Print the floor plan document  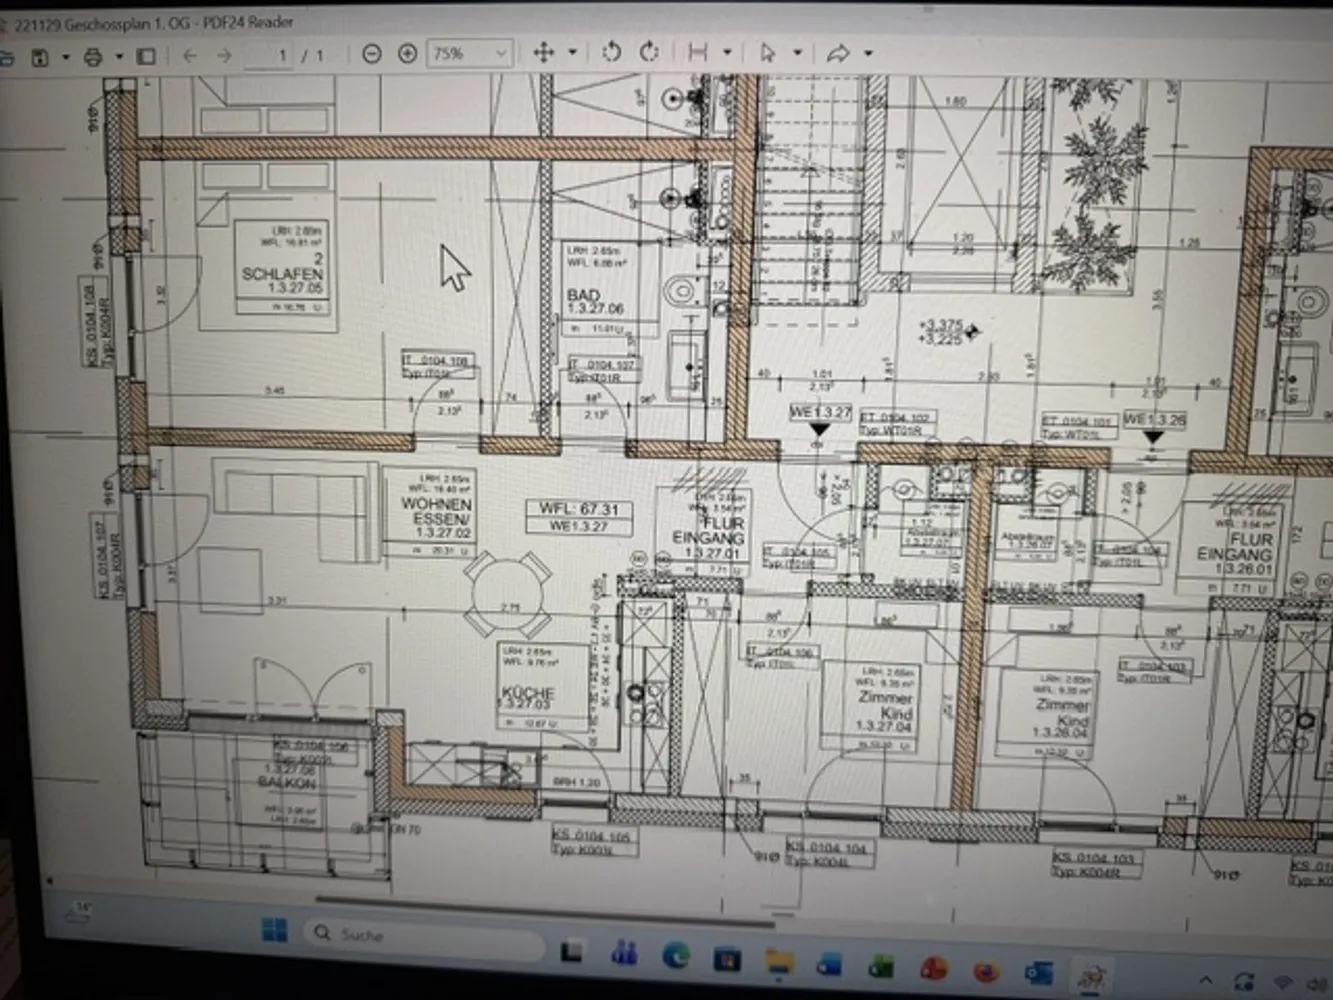[x=93, y=57]
